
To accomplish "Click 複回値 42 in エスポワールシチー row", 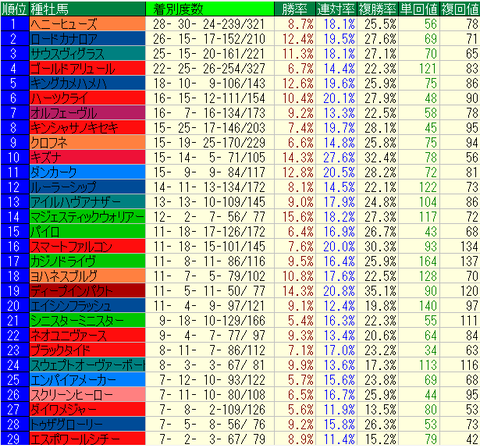I will (x=472, y=439).
